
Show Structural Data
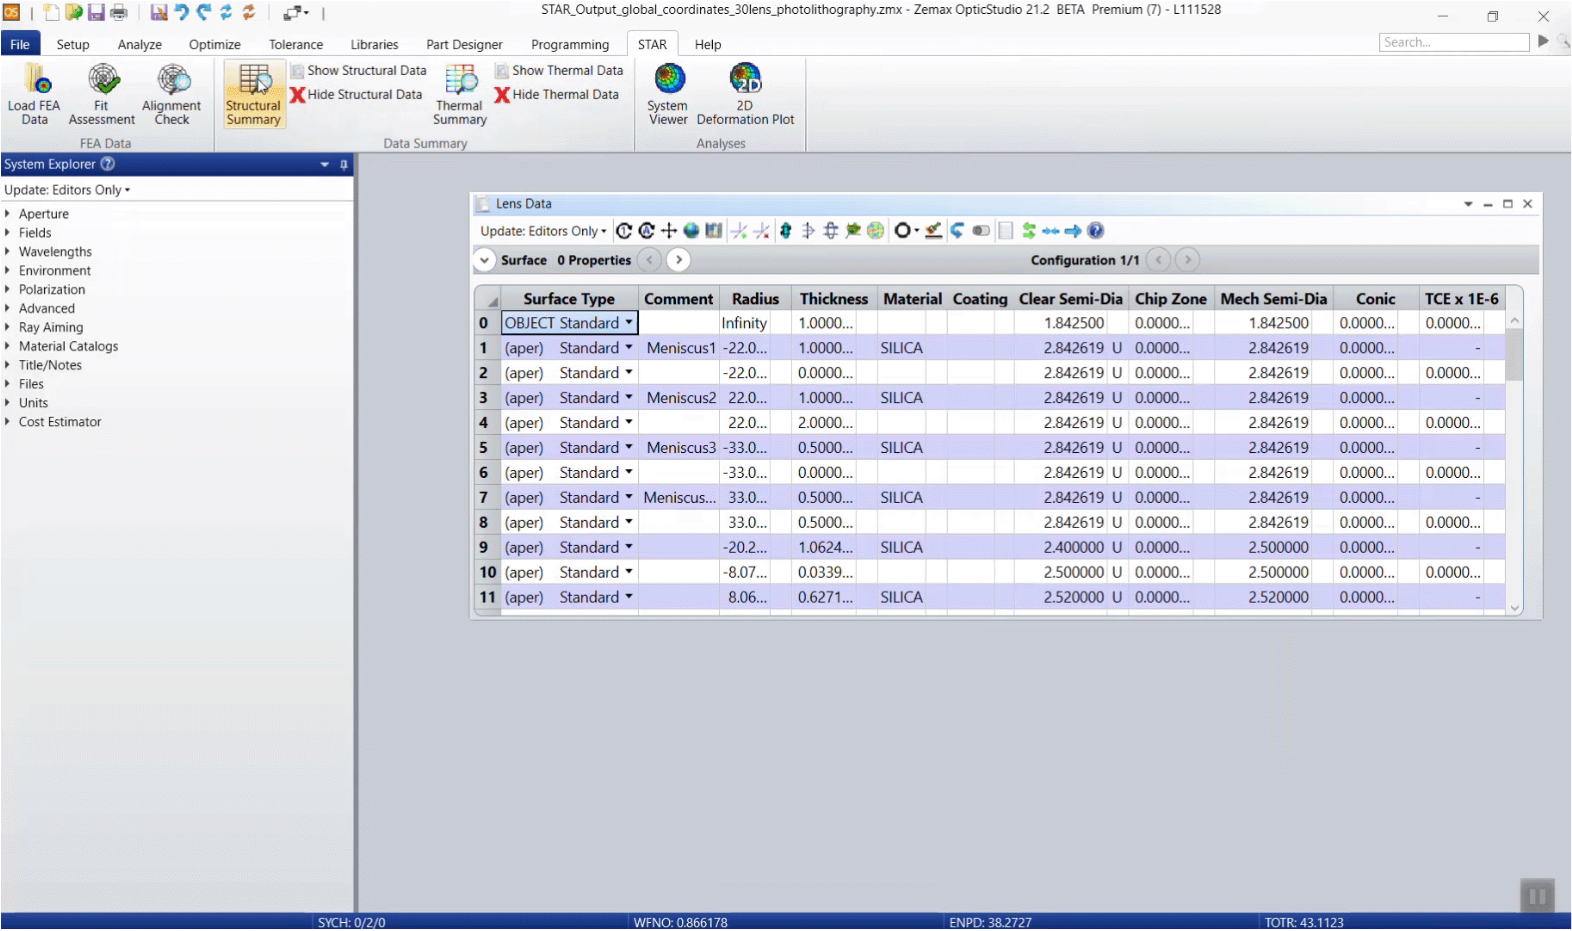click(x=359, y=71)
